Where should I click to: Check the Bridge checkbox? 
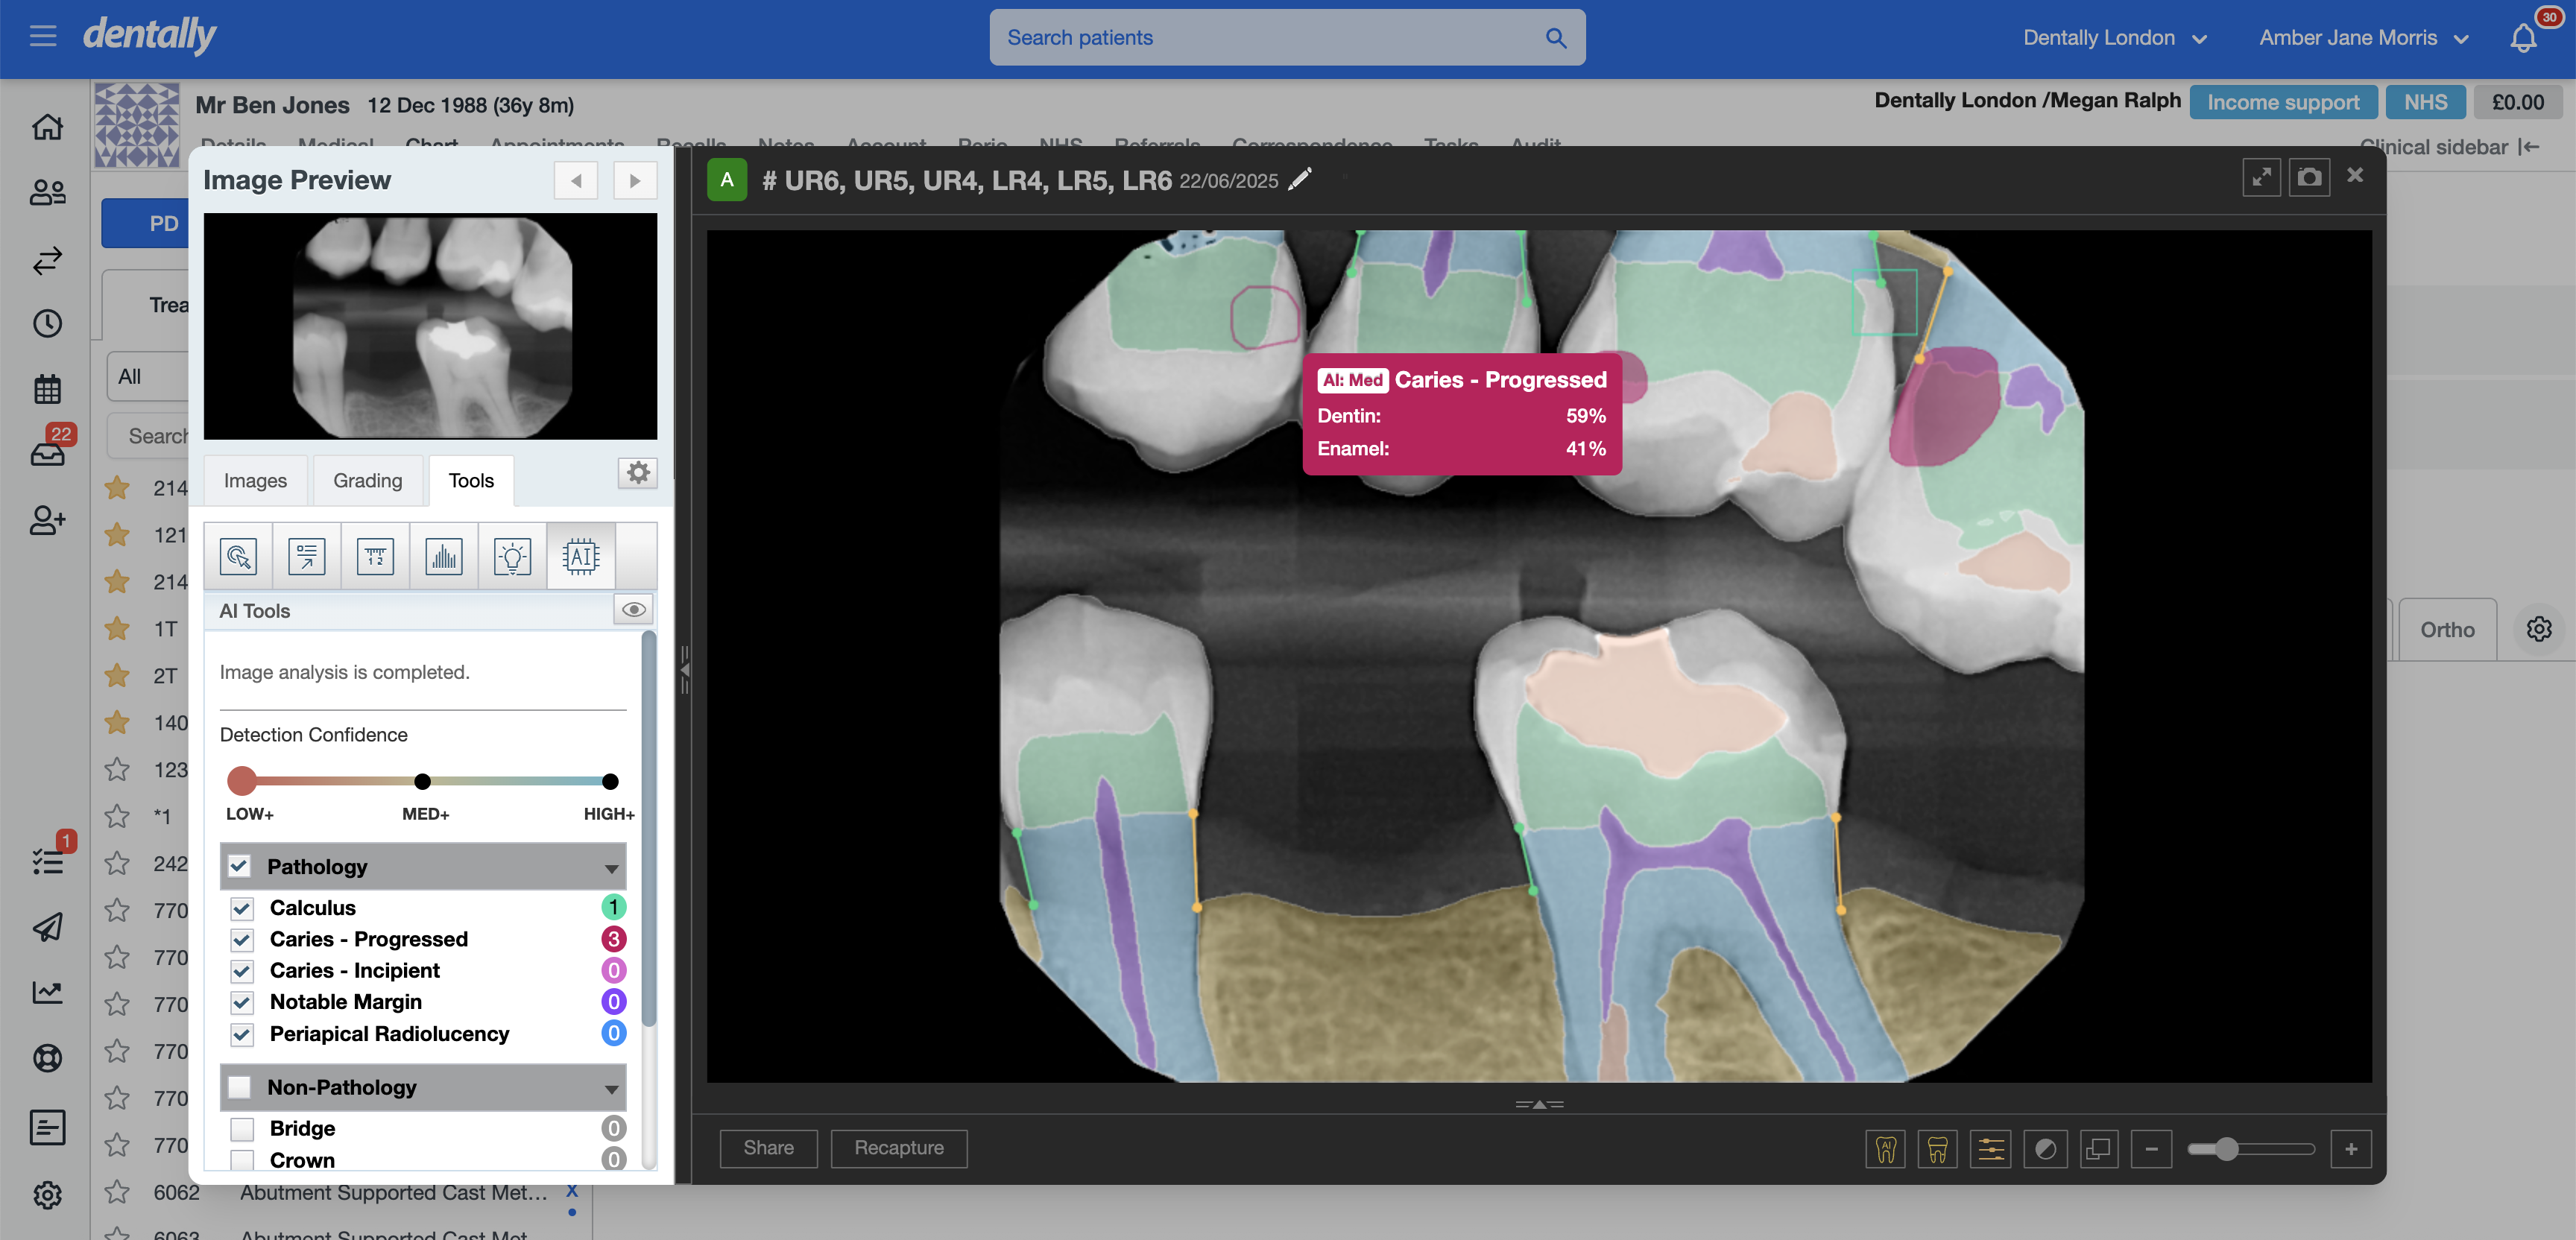click(x=241, y=1129)
